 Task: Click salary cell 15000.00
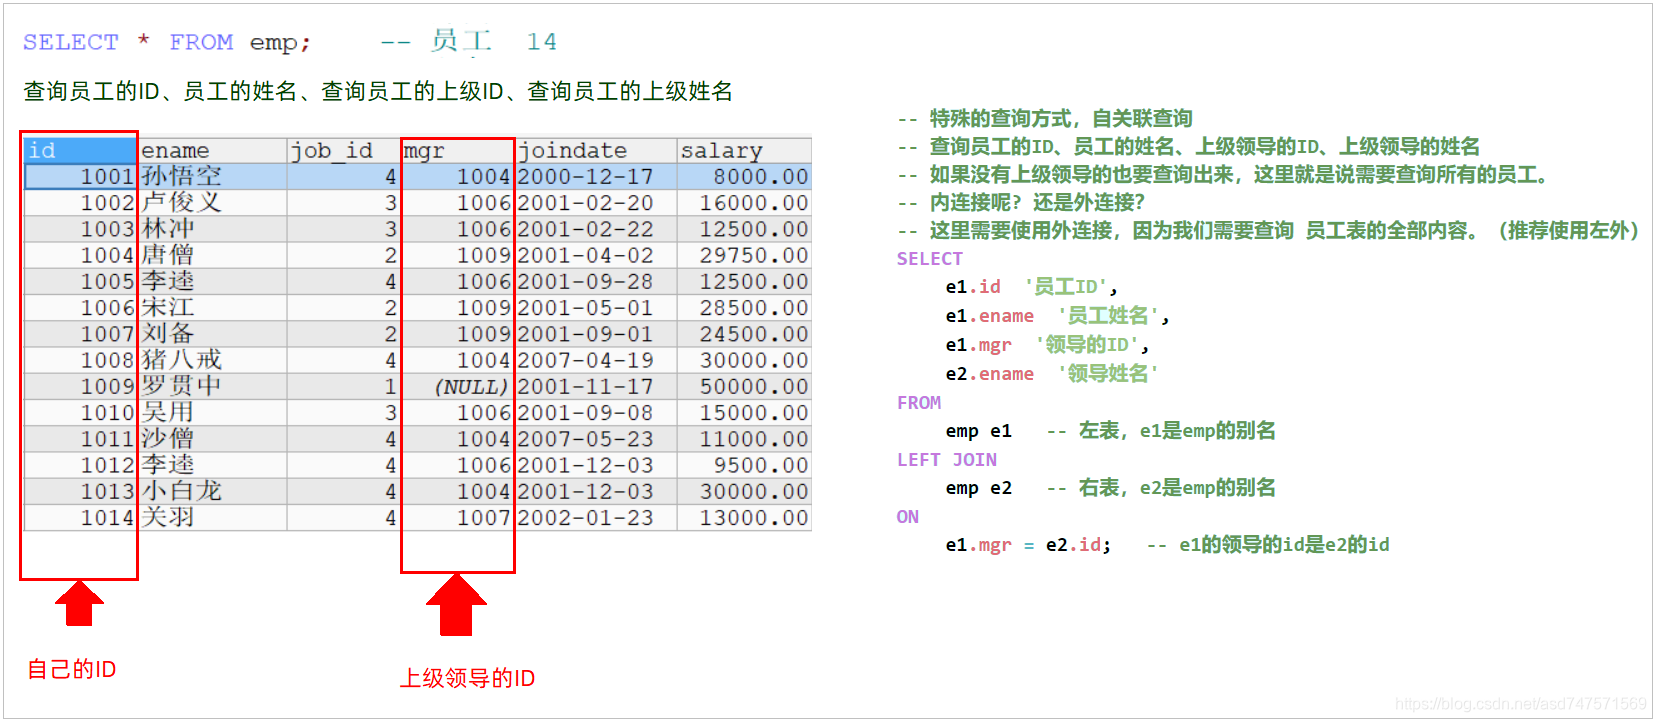click(x=743, y=413)
